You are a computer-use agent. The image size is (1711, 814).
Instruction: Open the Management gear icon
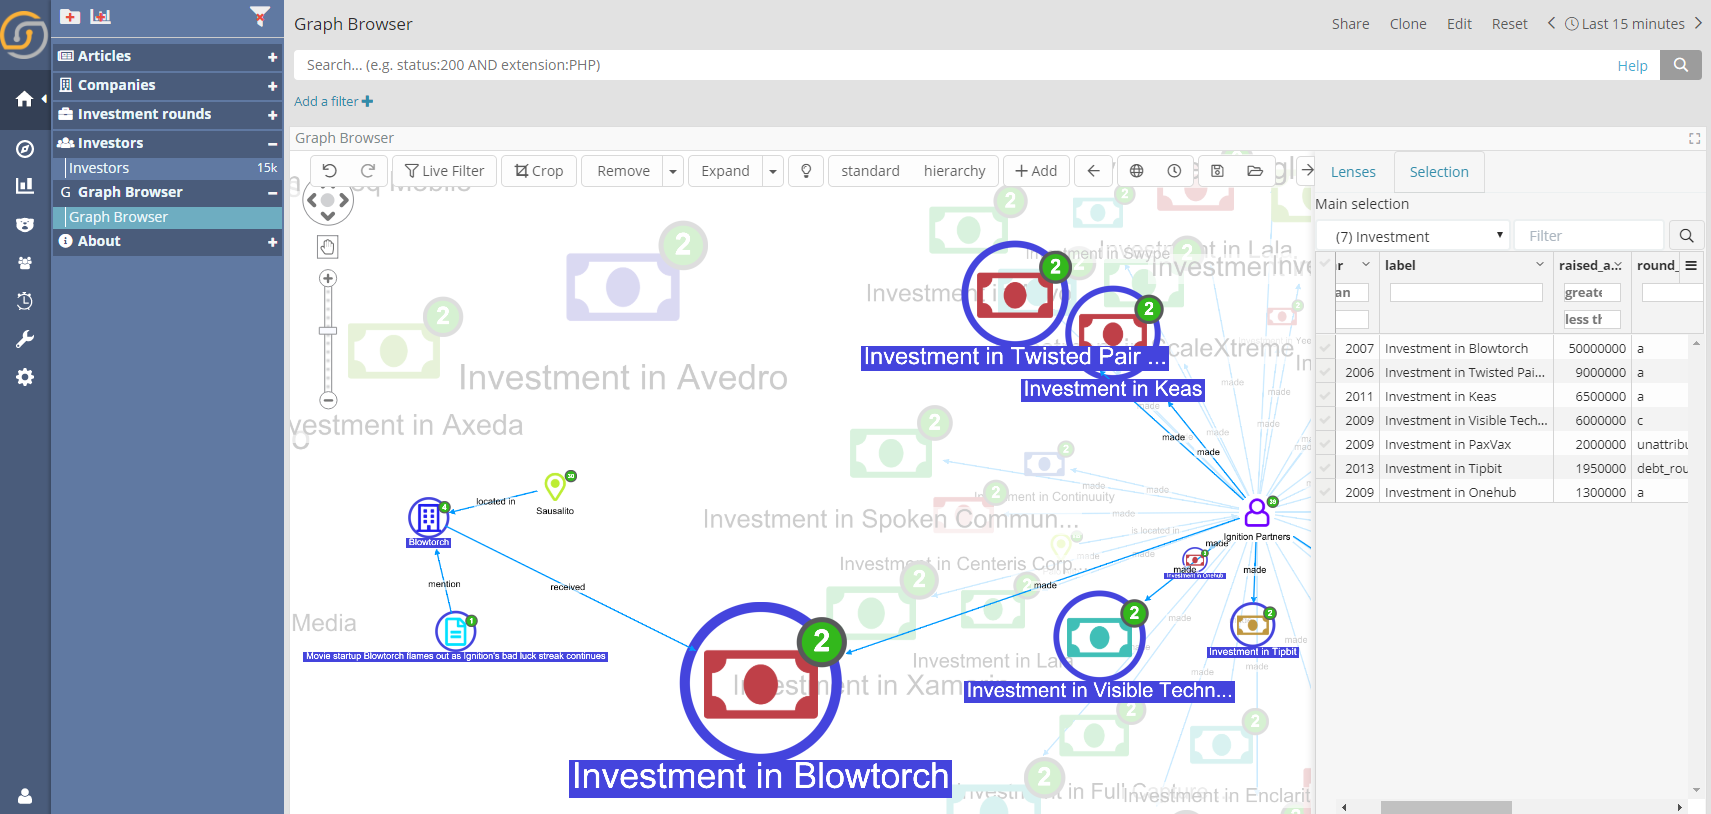coord(25,377)
